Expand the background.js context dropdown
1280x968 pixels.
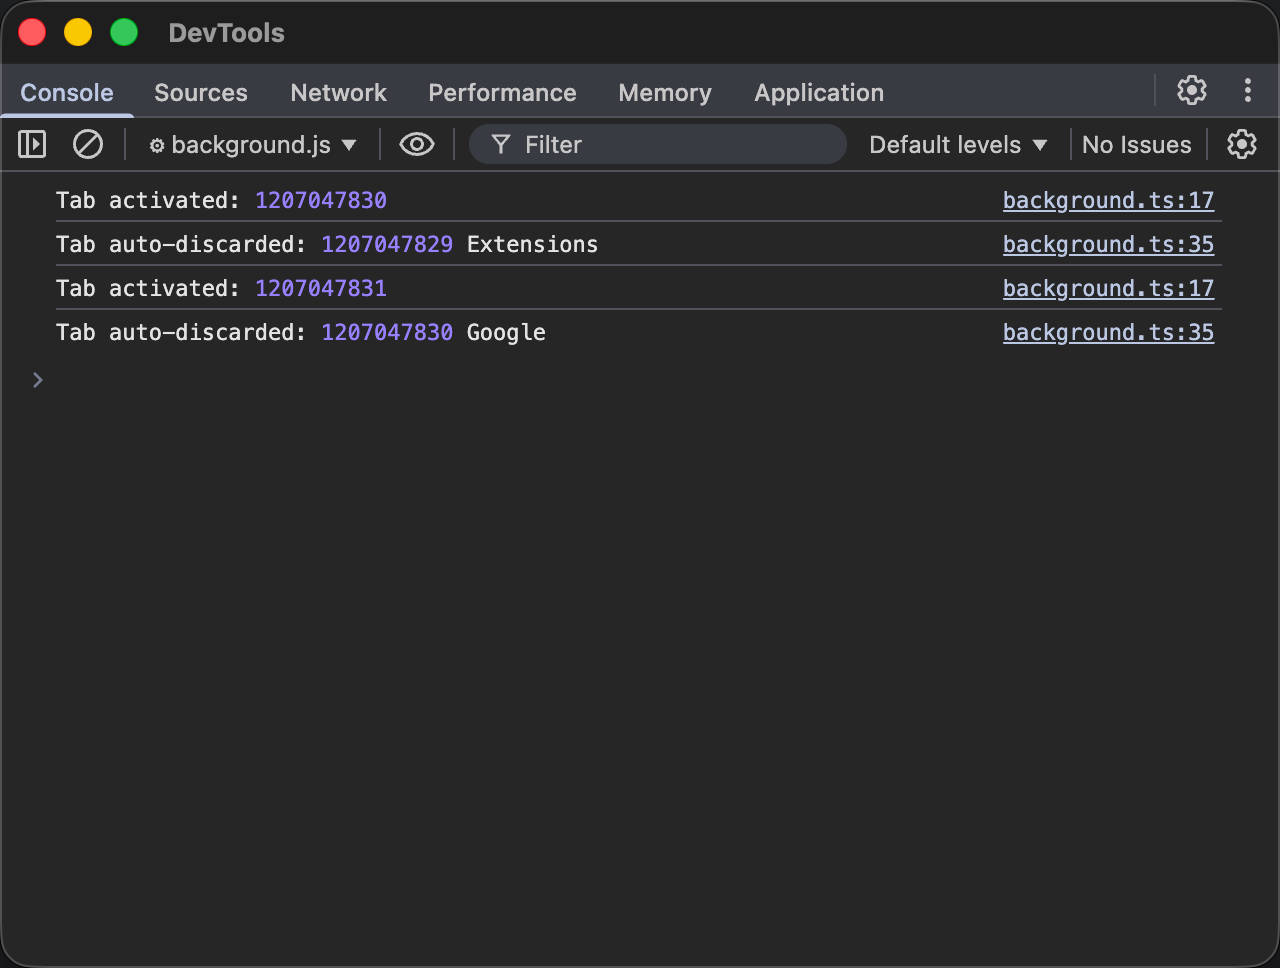[253, 145]
